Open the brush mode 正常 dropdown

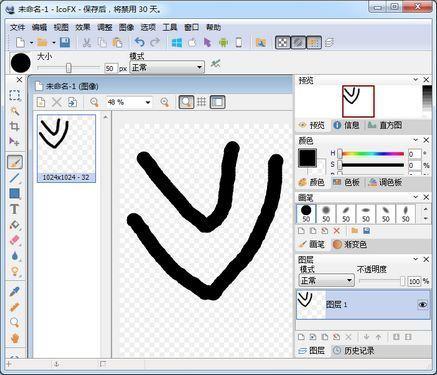tap(167, 67)
